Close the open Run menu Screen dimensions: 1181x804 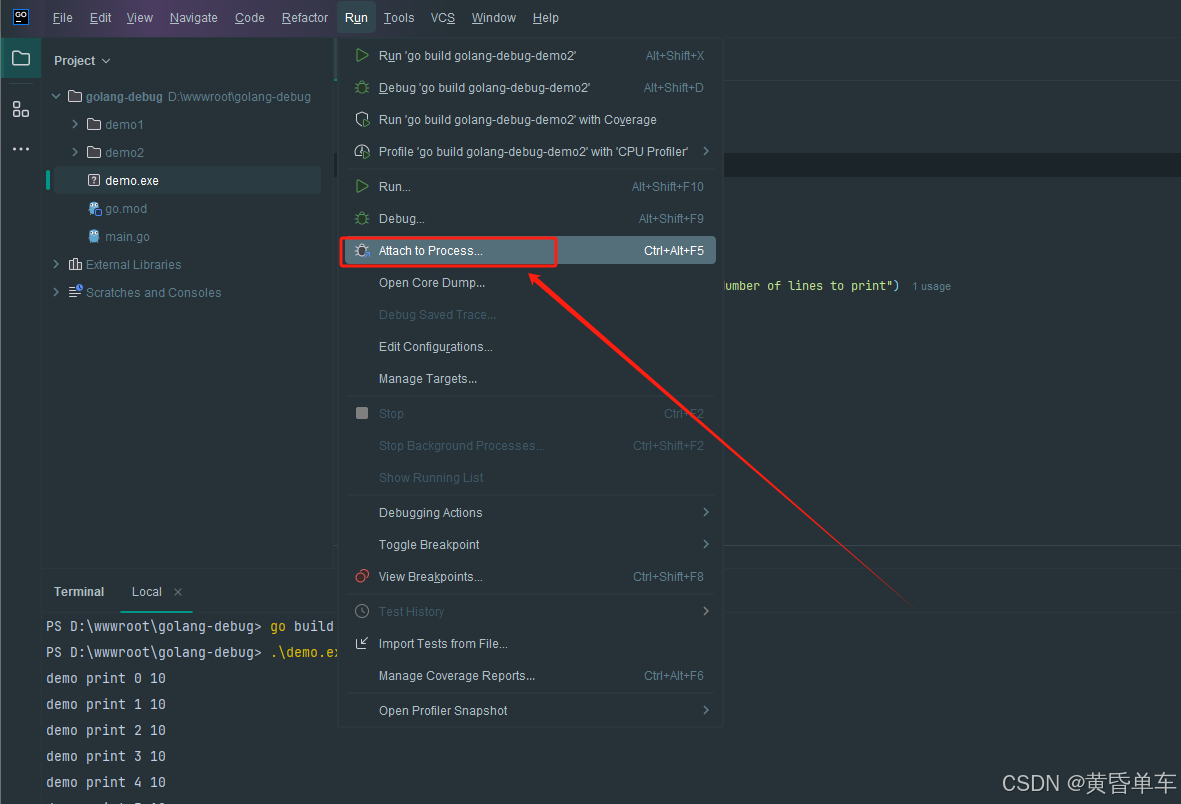[x=356, y=17]
